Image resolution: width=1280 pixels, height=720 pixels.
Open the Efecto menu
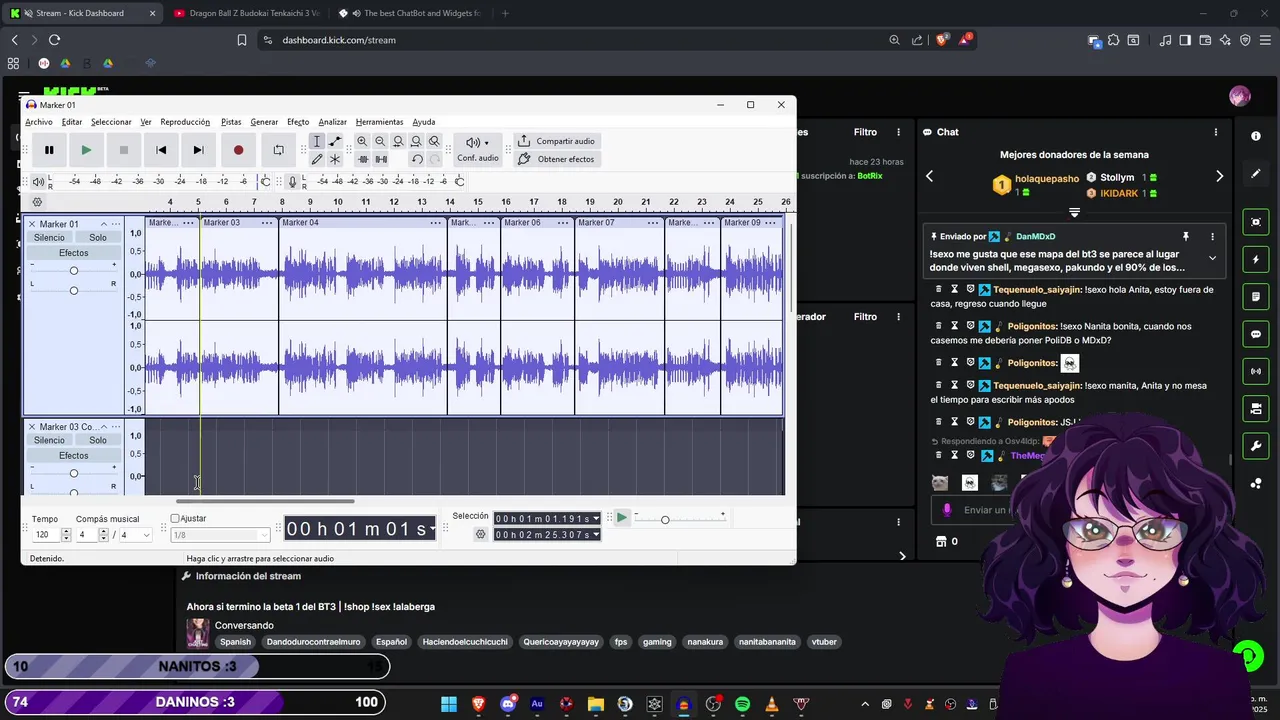[x=298, y=122]
